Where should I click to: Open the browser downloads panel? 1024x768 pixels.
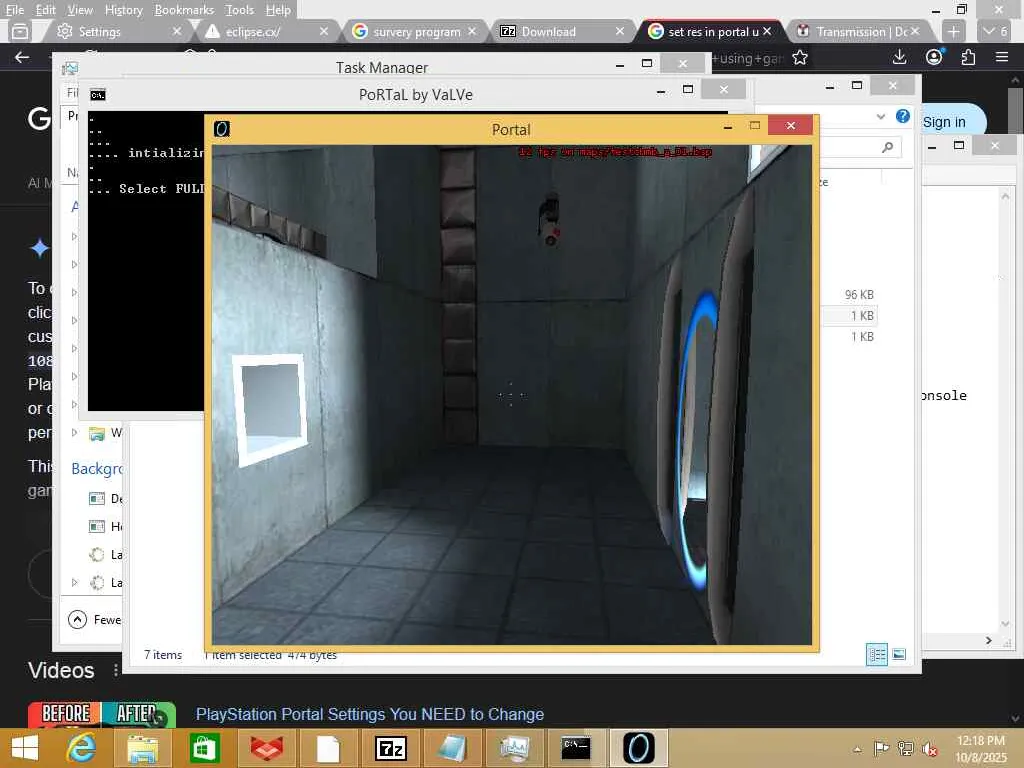[x=899, y=57]
